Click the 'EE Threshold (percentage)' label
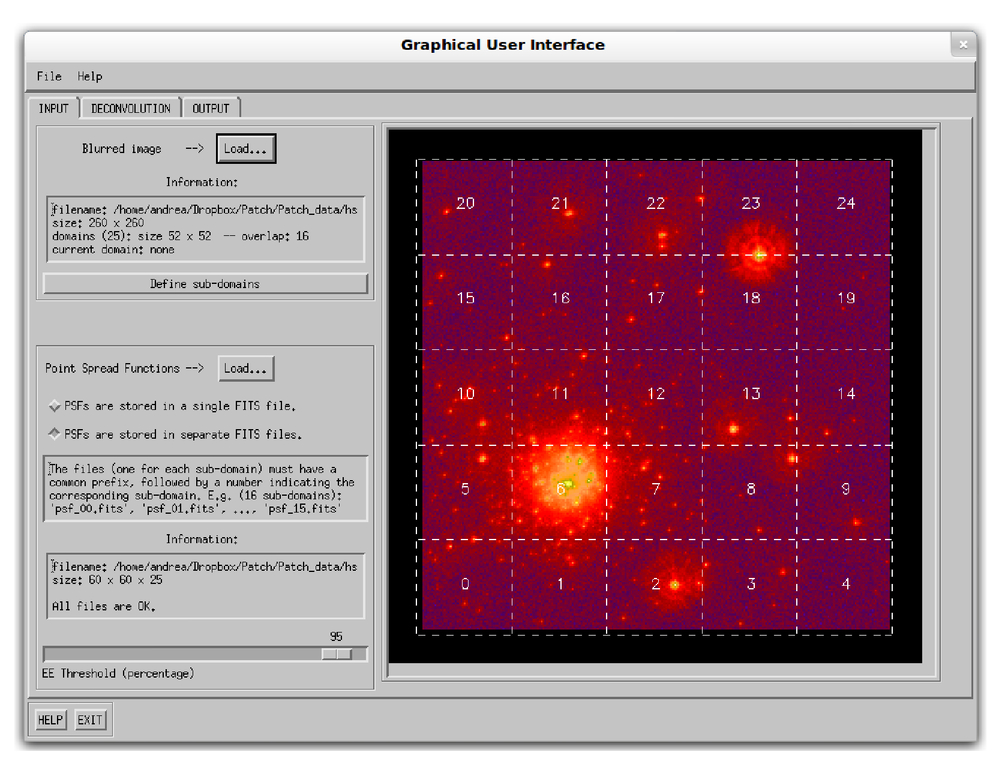996x758 pixels. (x=118, y=673)
